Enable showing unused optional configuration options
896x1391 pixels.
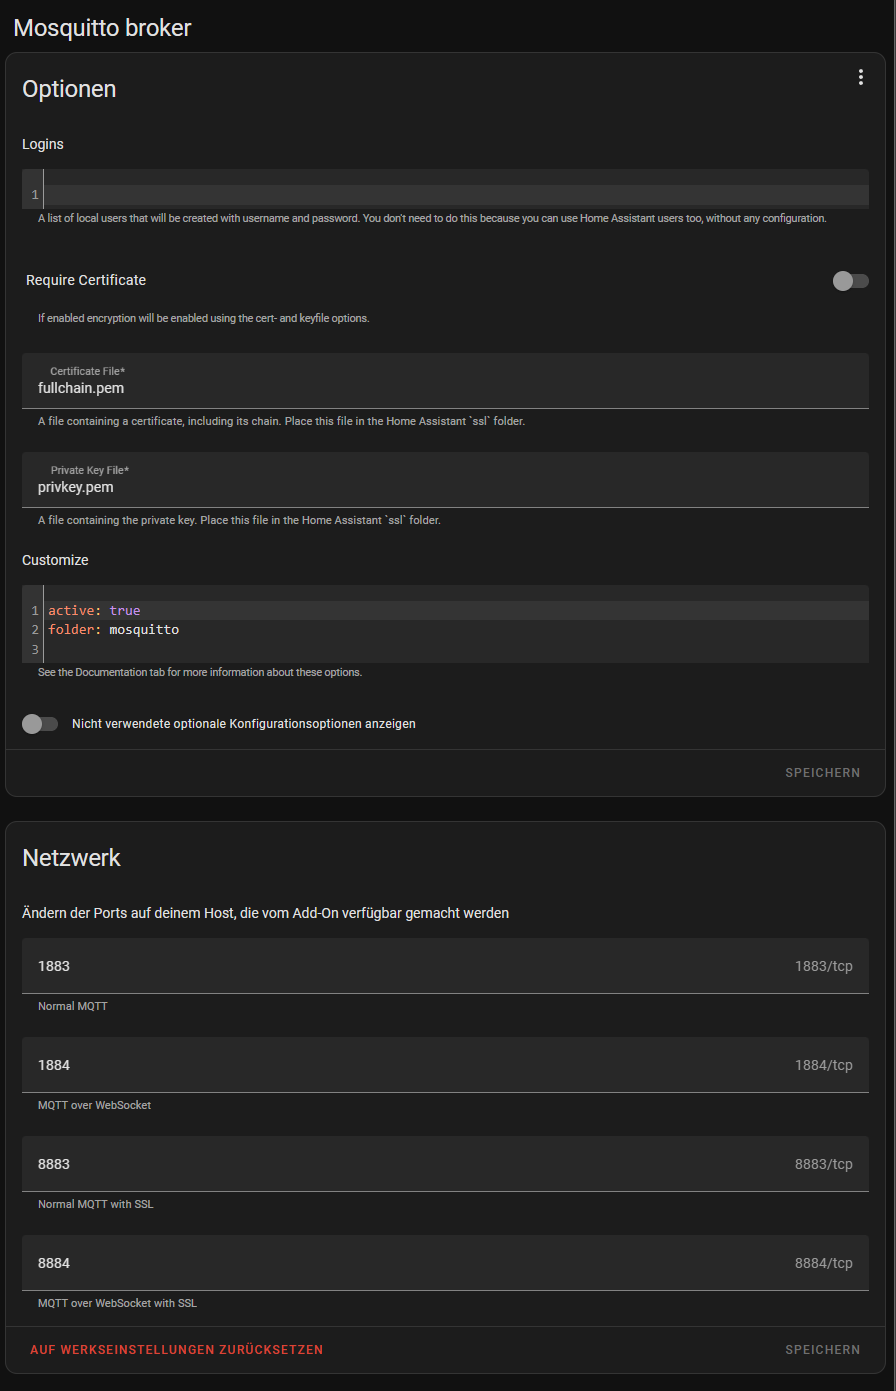coord(40,723)
